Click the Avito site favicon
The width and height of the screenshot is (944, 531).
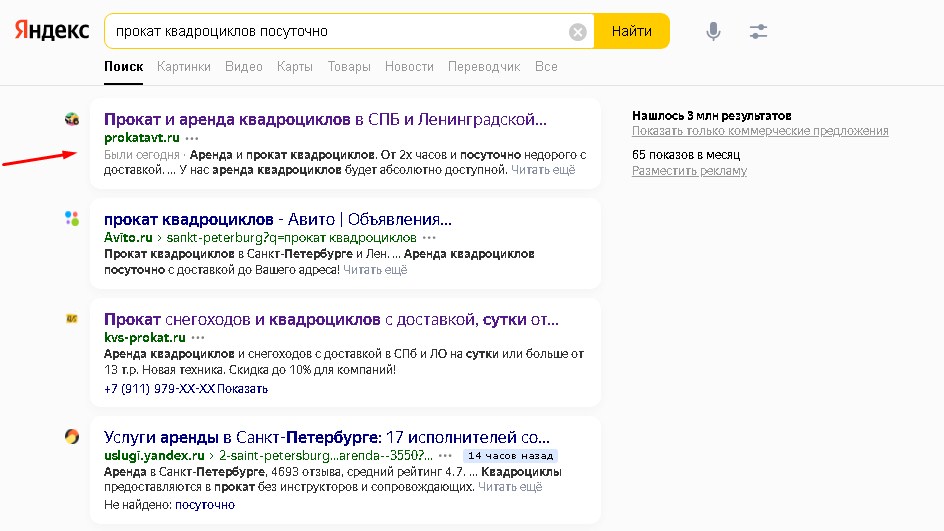[x=72, y=219]
